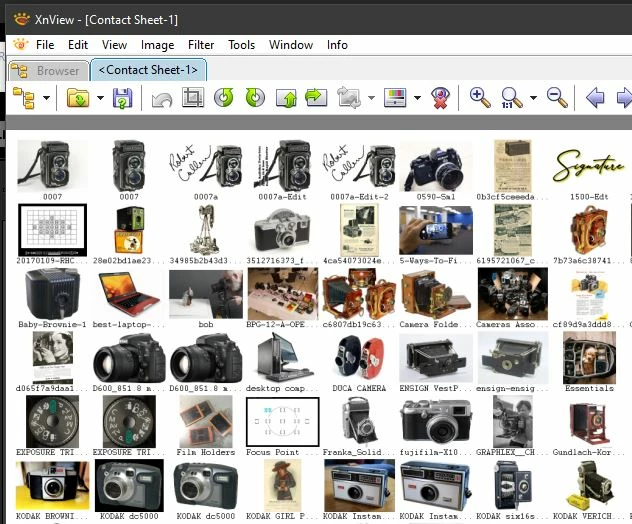Select the 0007a-Edit thumbnail
The image size is (632, 524).
pos(283,166)
